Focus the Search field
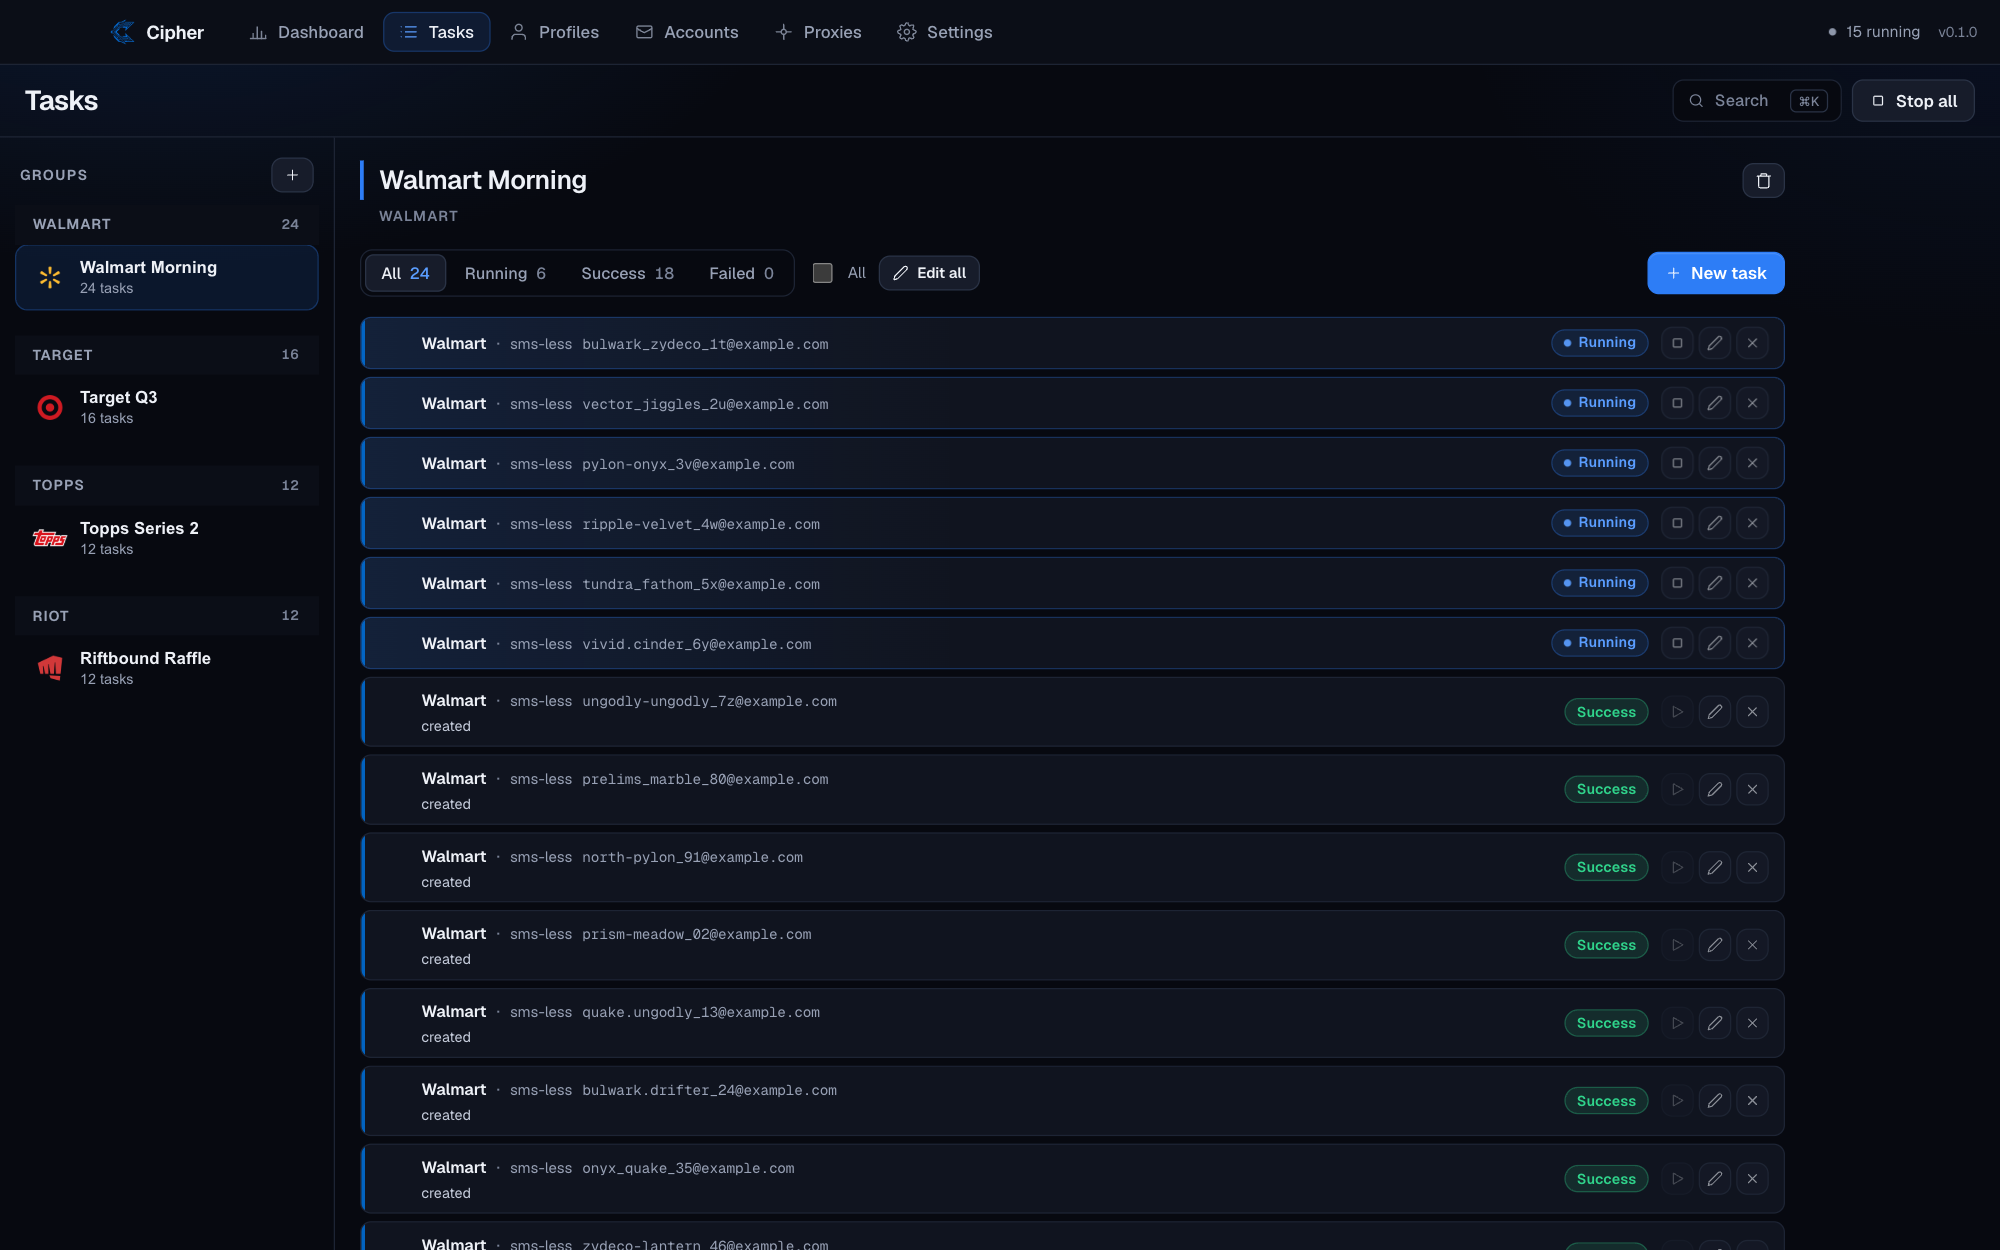 (1757, 101)
